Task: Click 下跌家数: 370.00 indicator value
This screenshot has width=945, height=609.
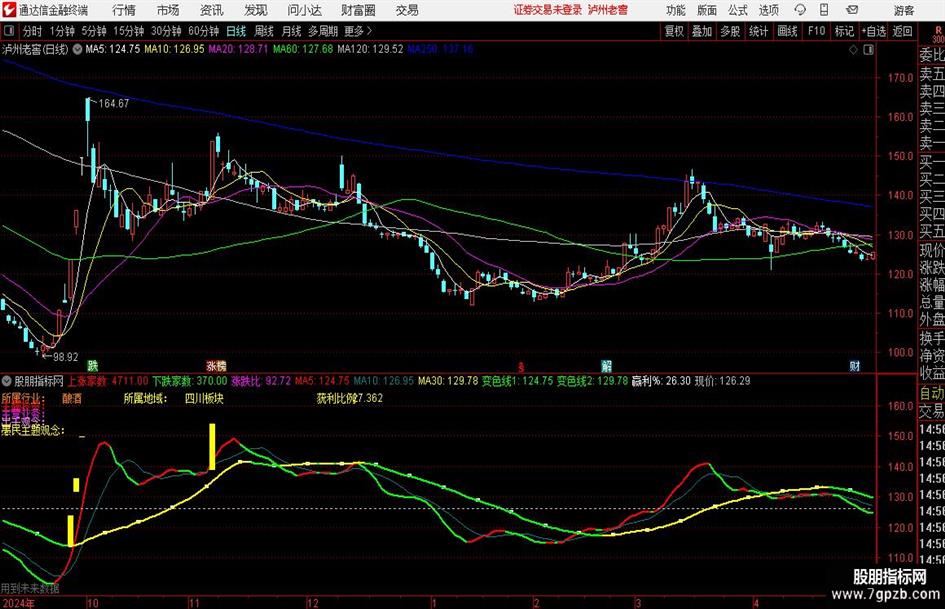Action: 189,381
